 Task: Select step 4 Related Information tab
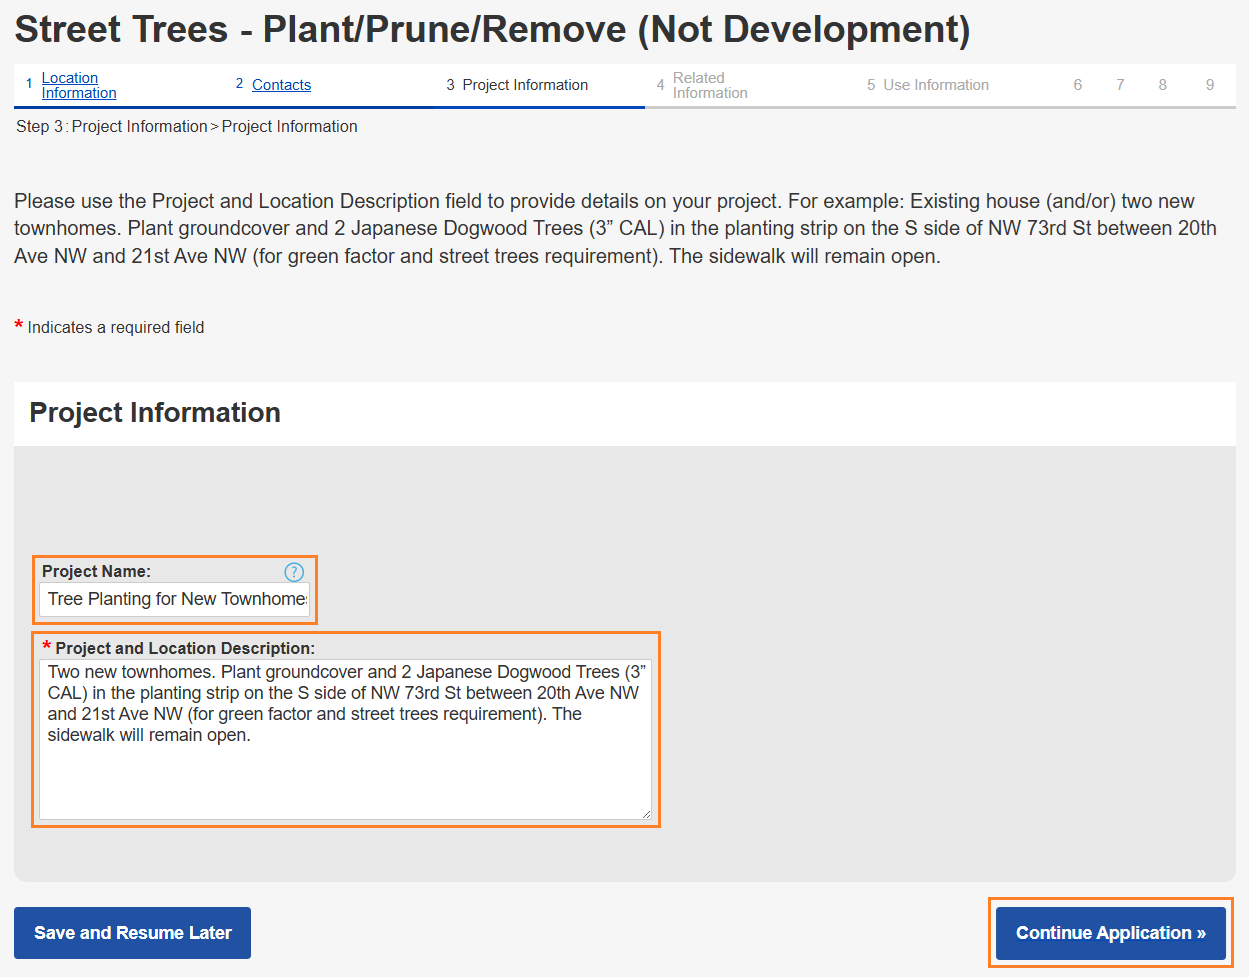(709, 85)
